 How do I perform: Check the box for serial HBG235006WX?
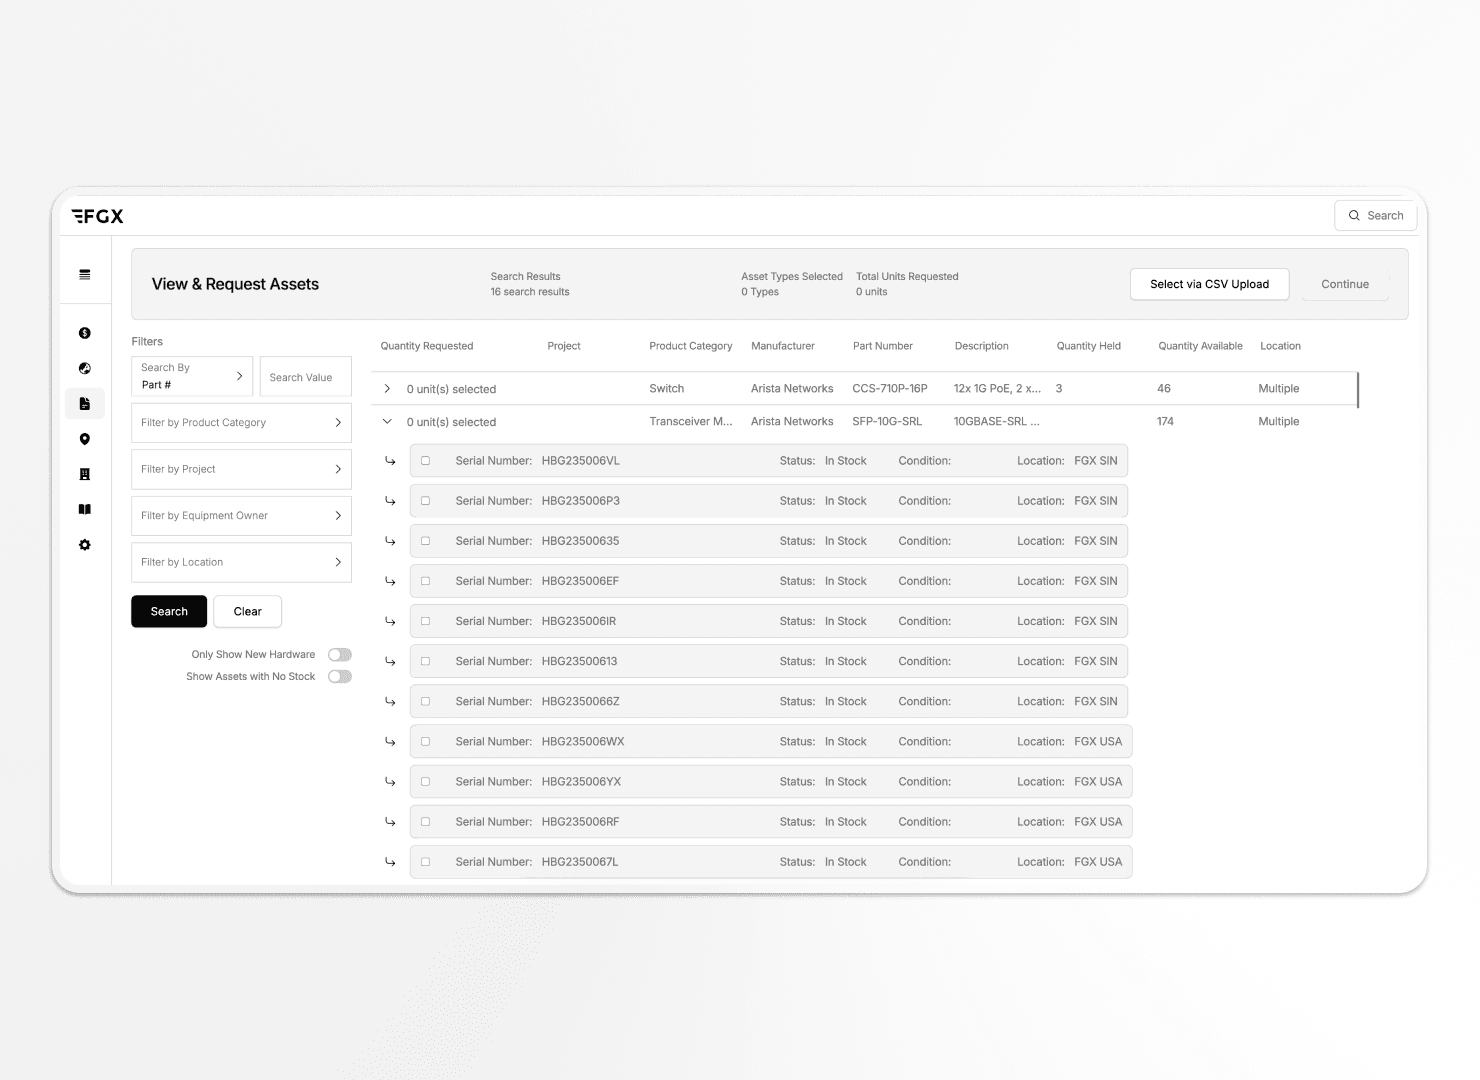(425, 741)
